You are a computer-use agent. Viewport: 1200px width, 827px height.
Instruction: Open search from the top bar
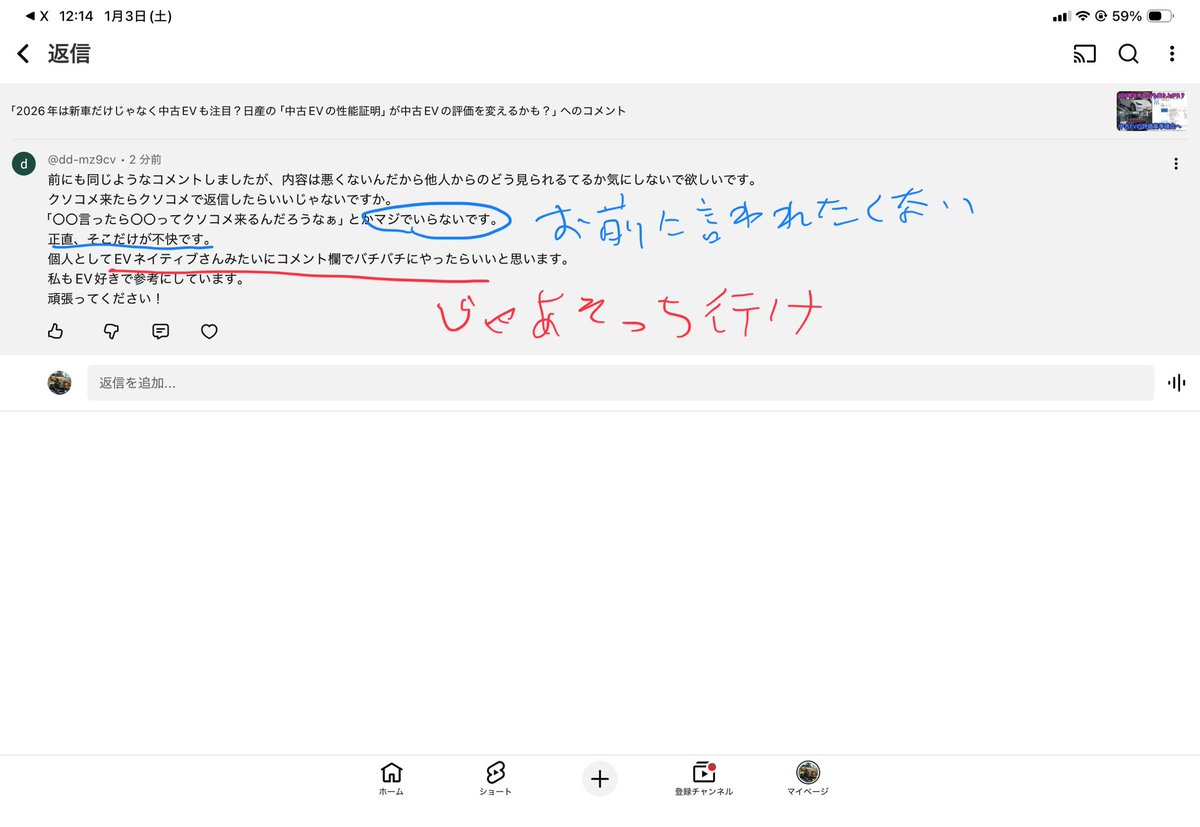click(1129, 55)
